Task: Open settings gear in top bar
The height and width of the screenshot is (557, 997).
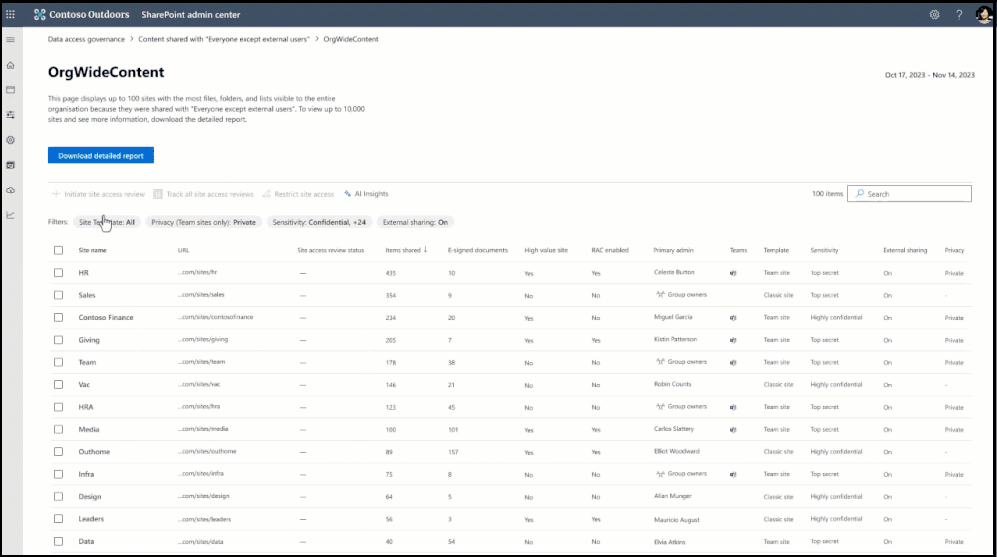Action: tap(934, 15)
